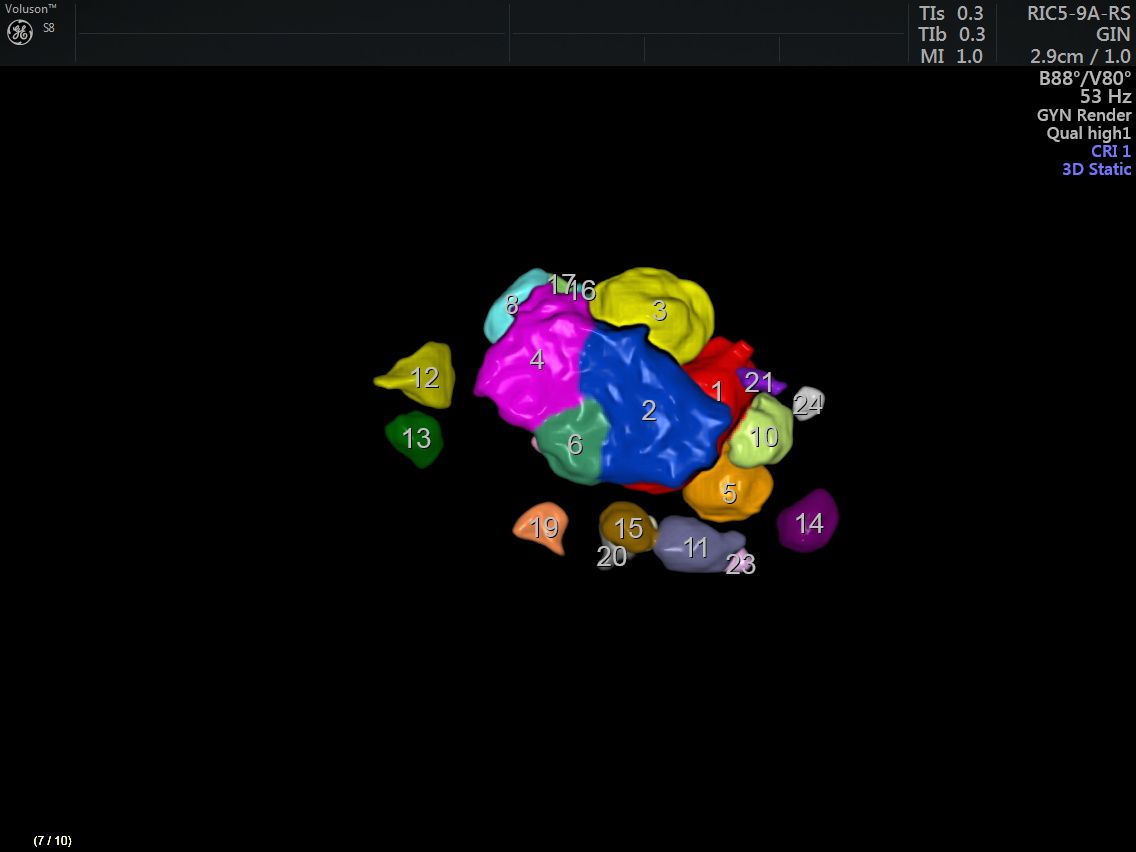The image size is (1136, 852).
Task: Select the purple follicle labeled 14
Action: point(808,522)
